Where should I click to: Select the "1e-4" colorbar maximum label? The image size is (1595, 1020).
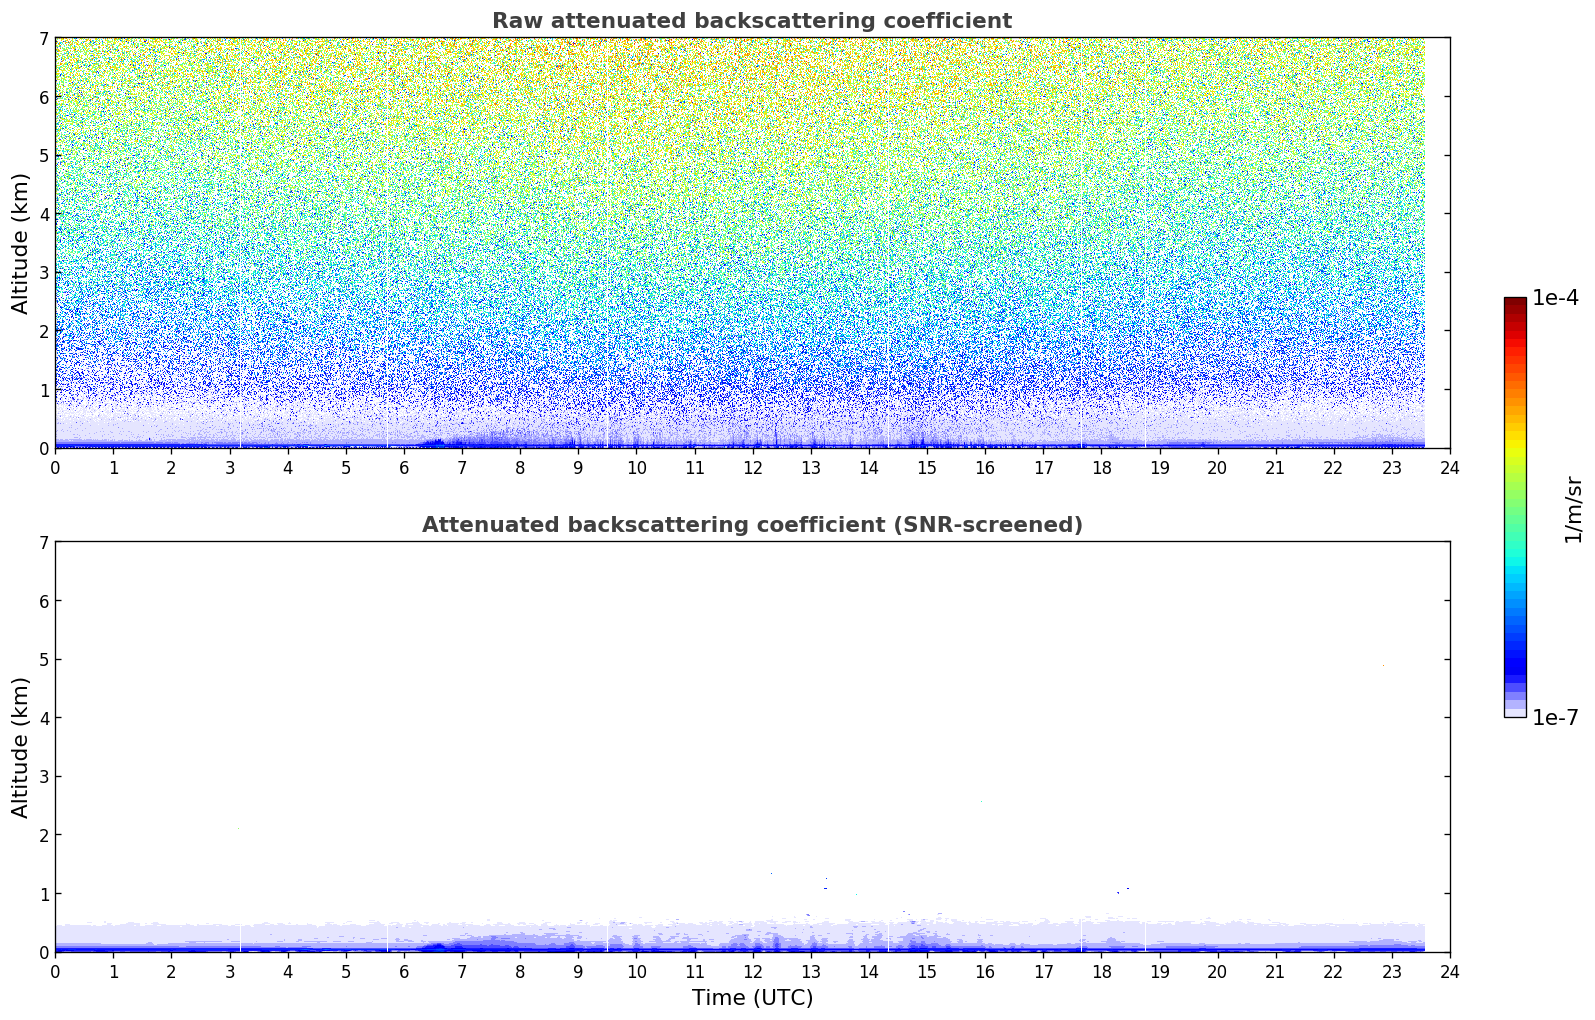click(x=1555, y=298)
